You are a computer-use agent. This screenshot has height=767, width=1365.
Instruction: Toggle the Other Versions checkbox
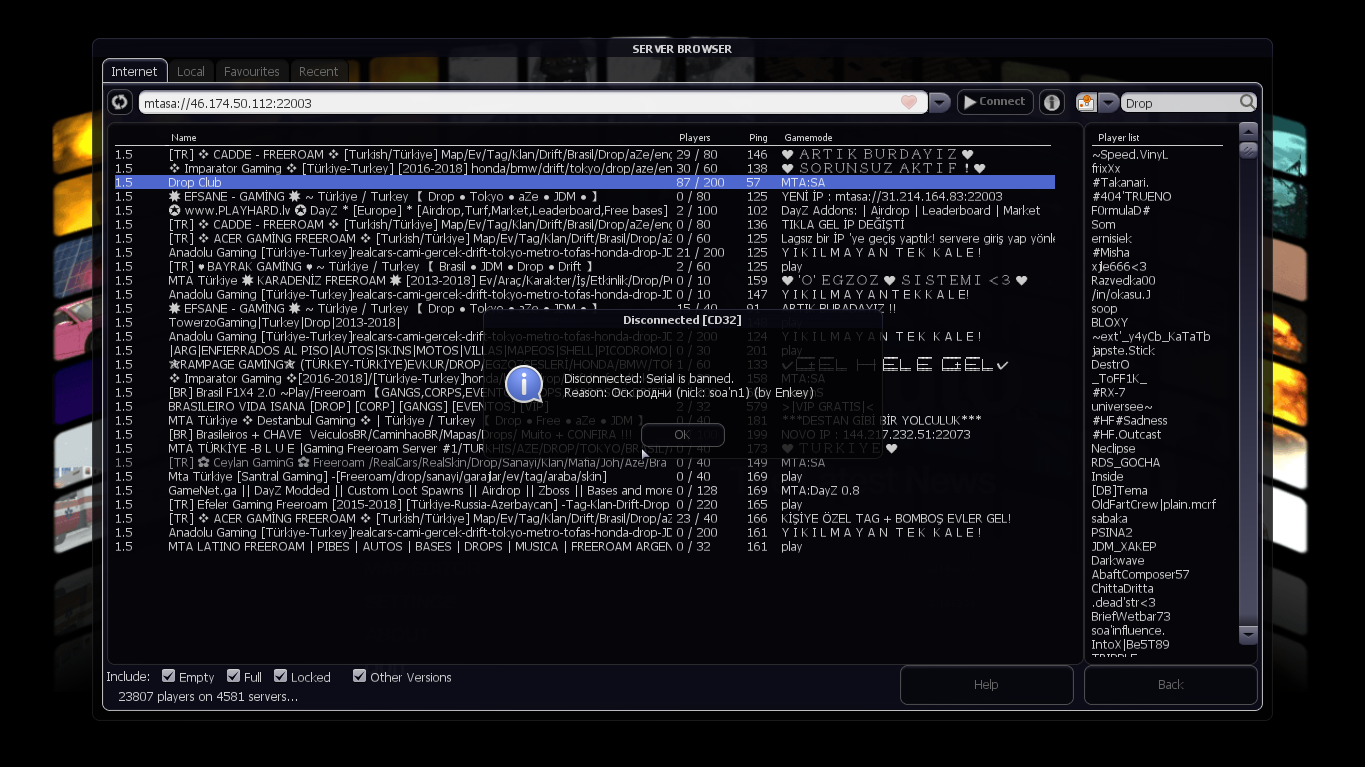[359, 676]
